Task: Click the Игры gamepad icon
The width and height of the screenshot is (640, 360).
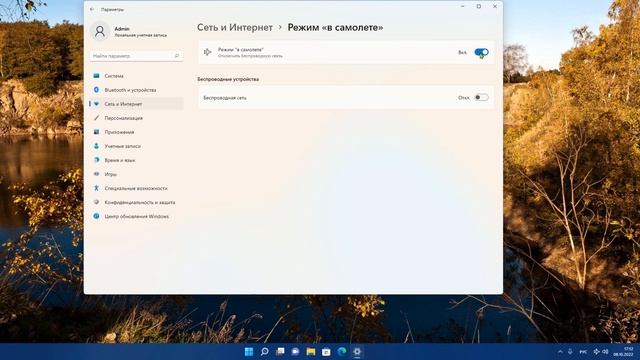Action: (96, 174)
